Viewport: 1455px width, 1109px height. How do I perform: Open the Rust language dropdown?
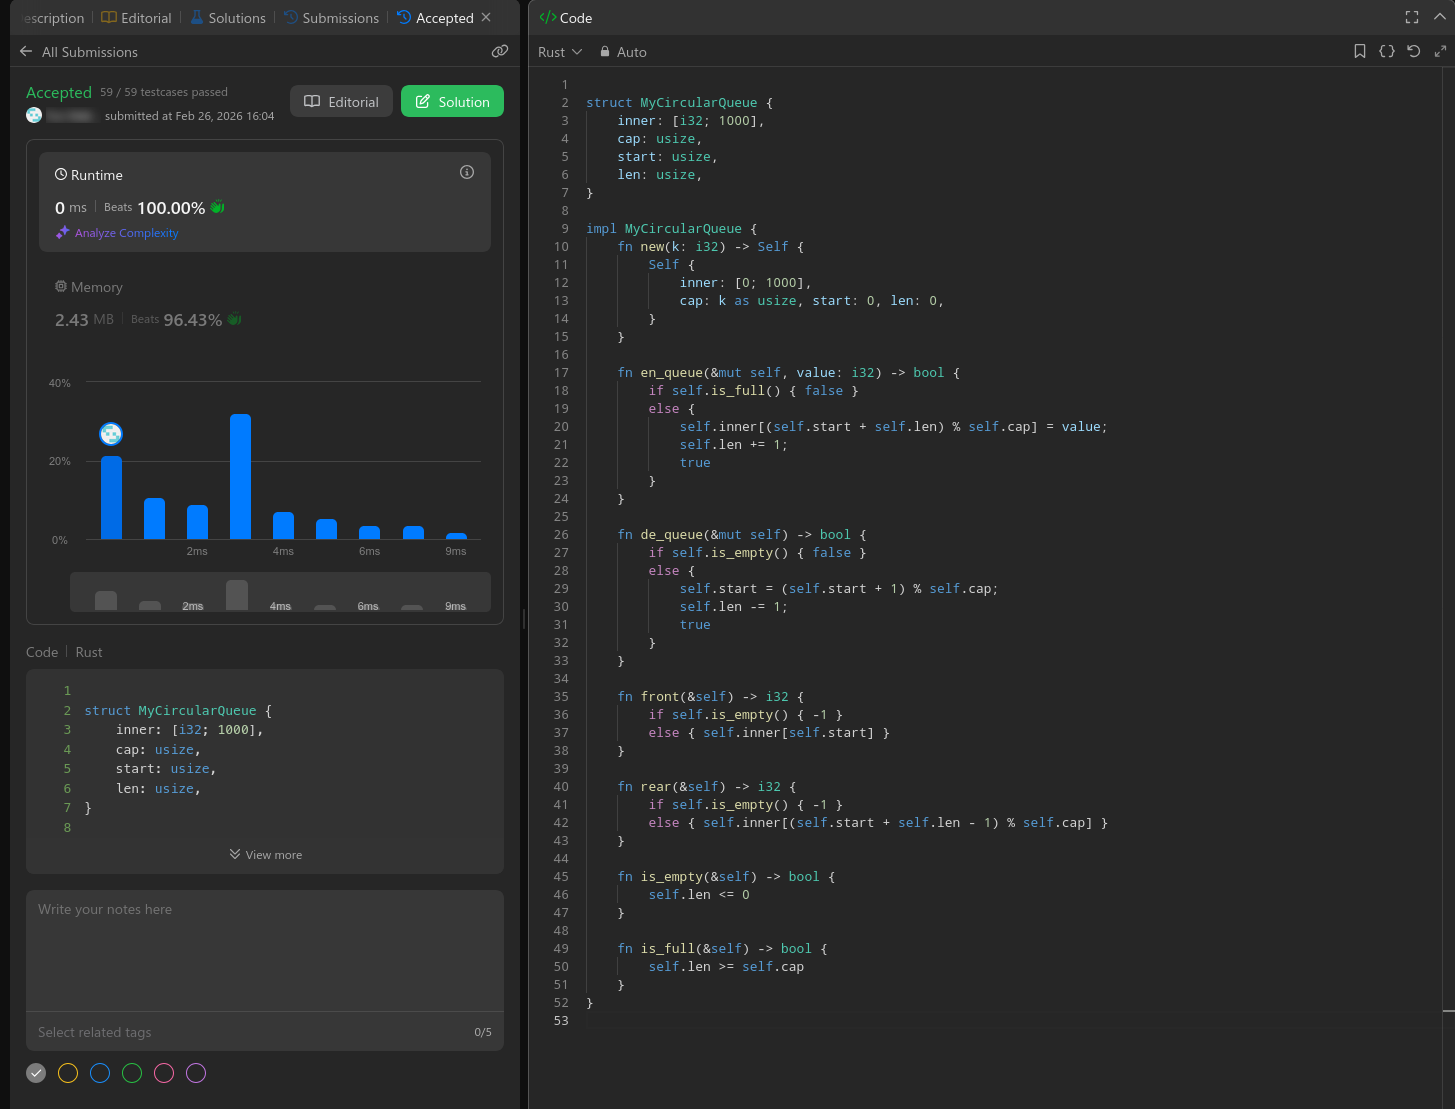[x=560, y=52]
